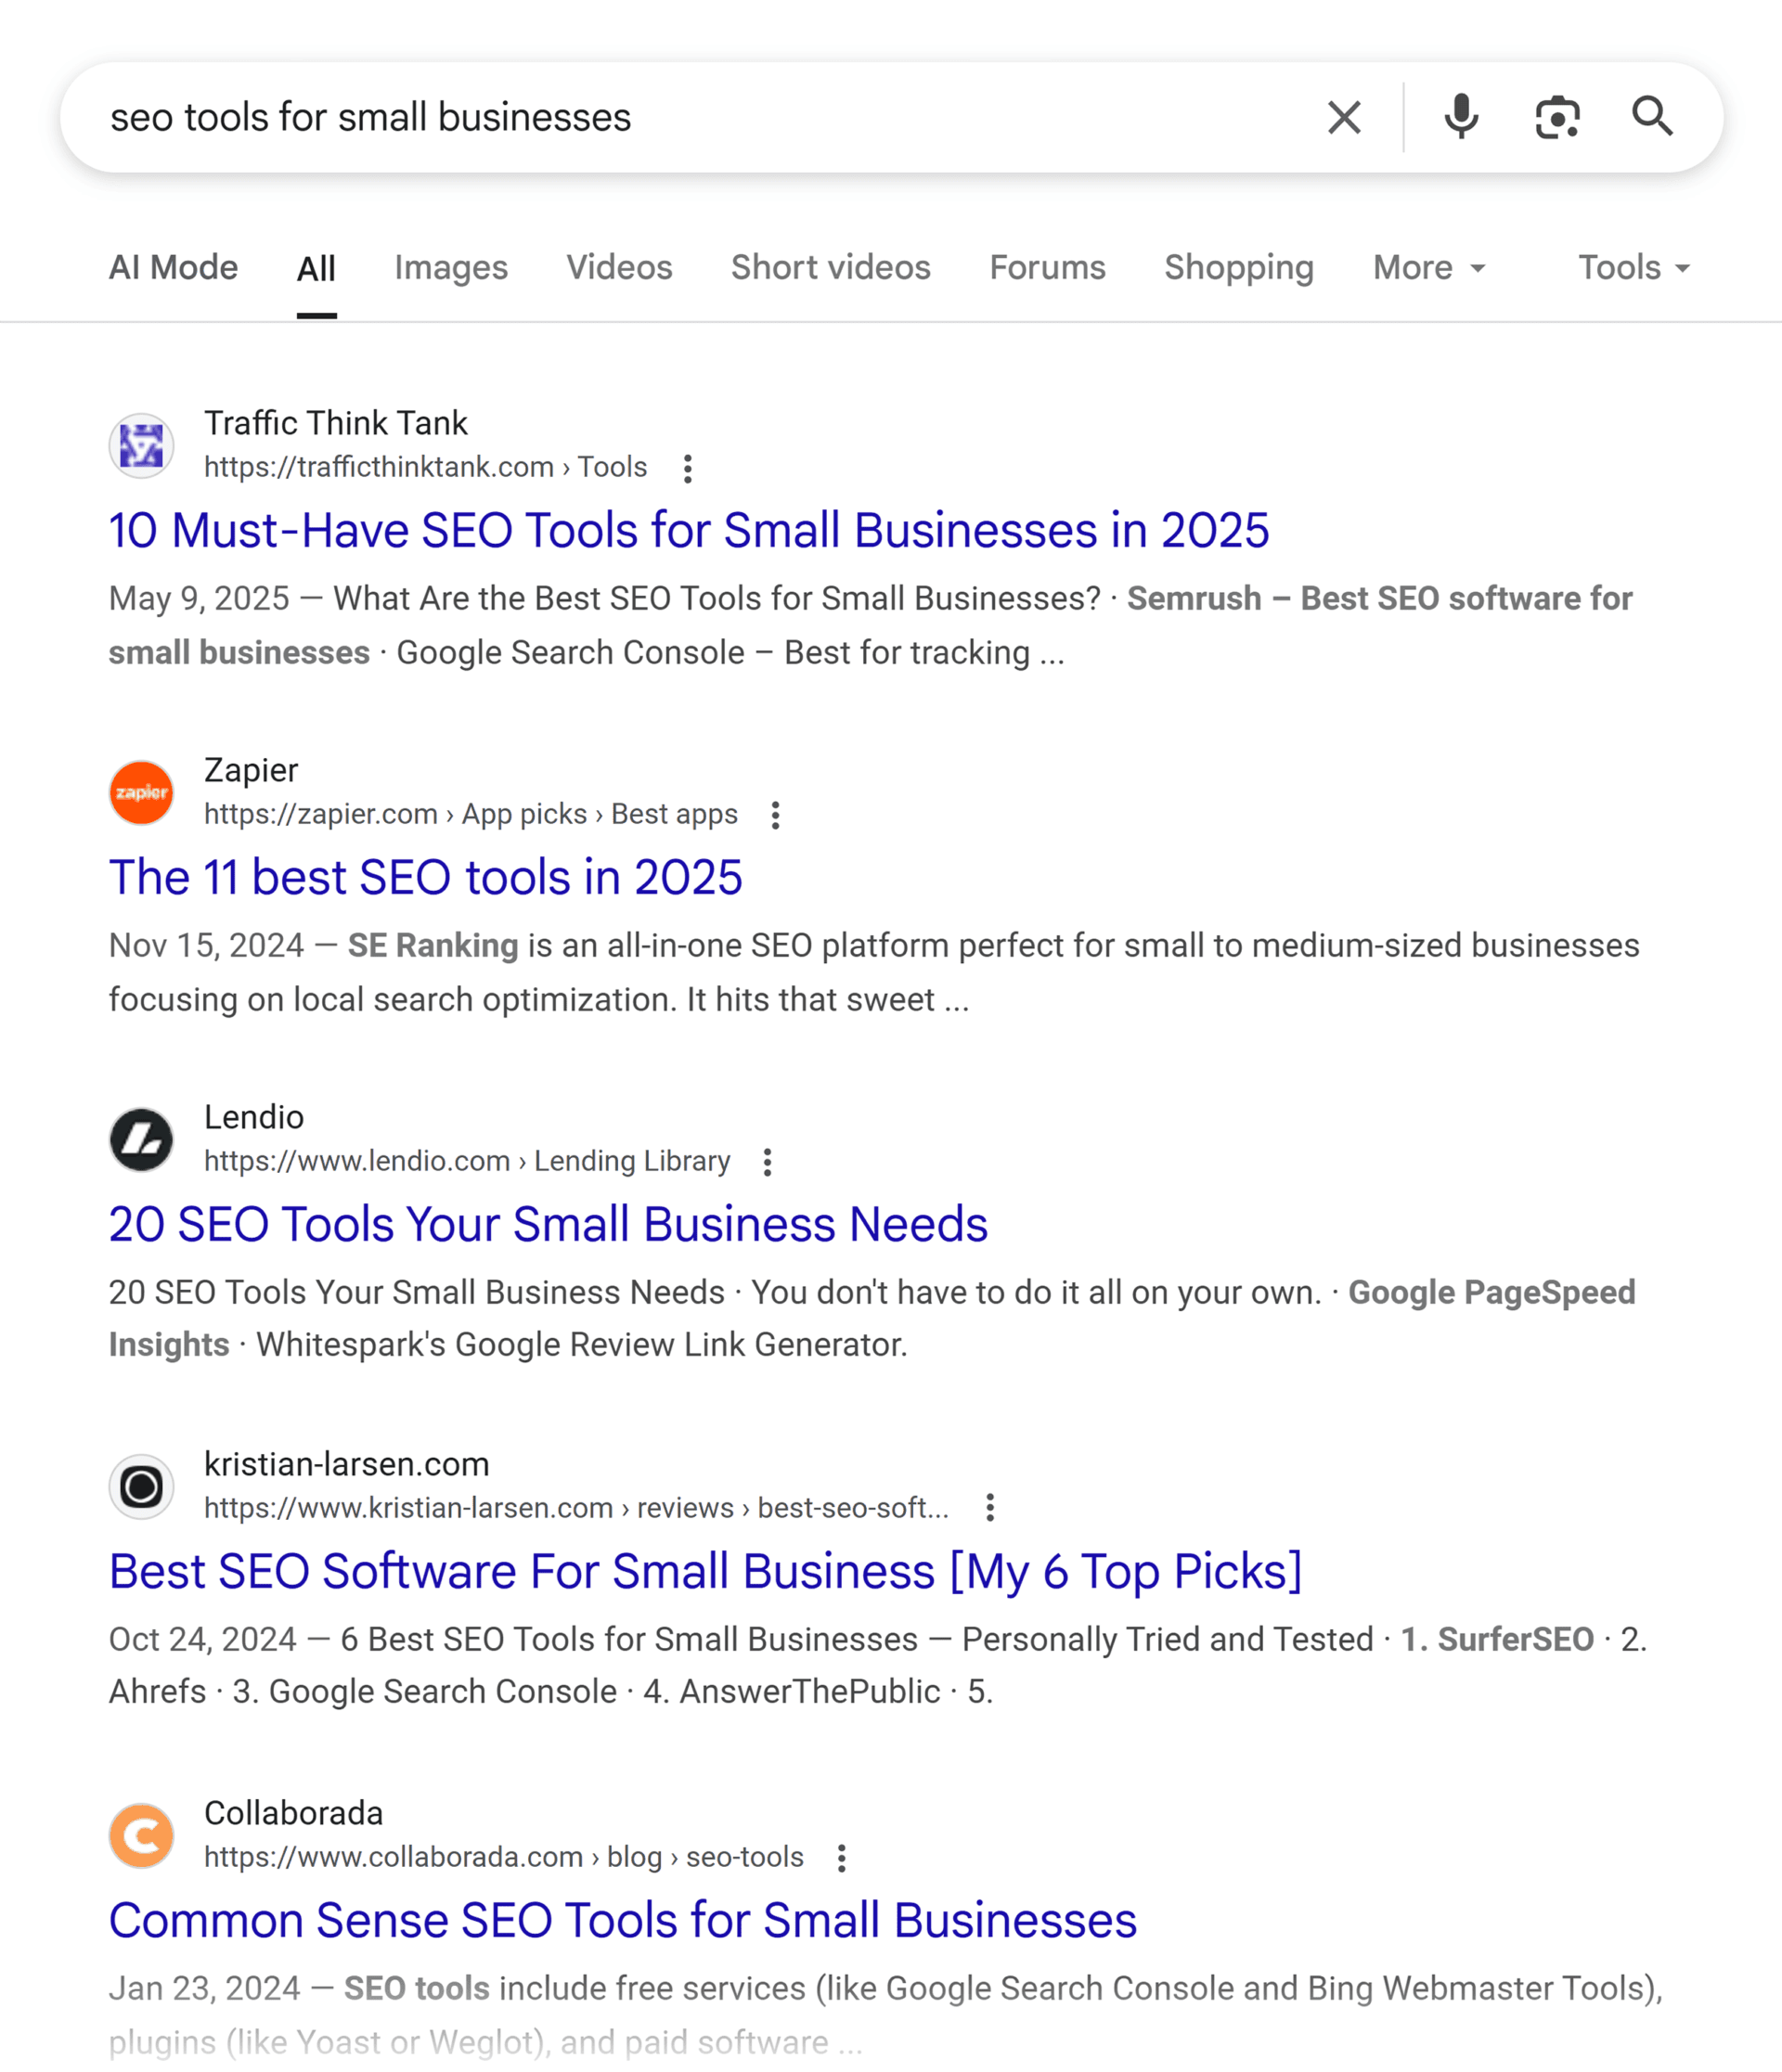
Task: Switch to the Images tab
Action: click(450, 268)
